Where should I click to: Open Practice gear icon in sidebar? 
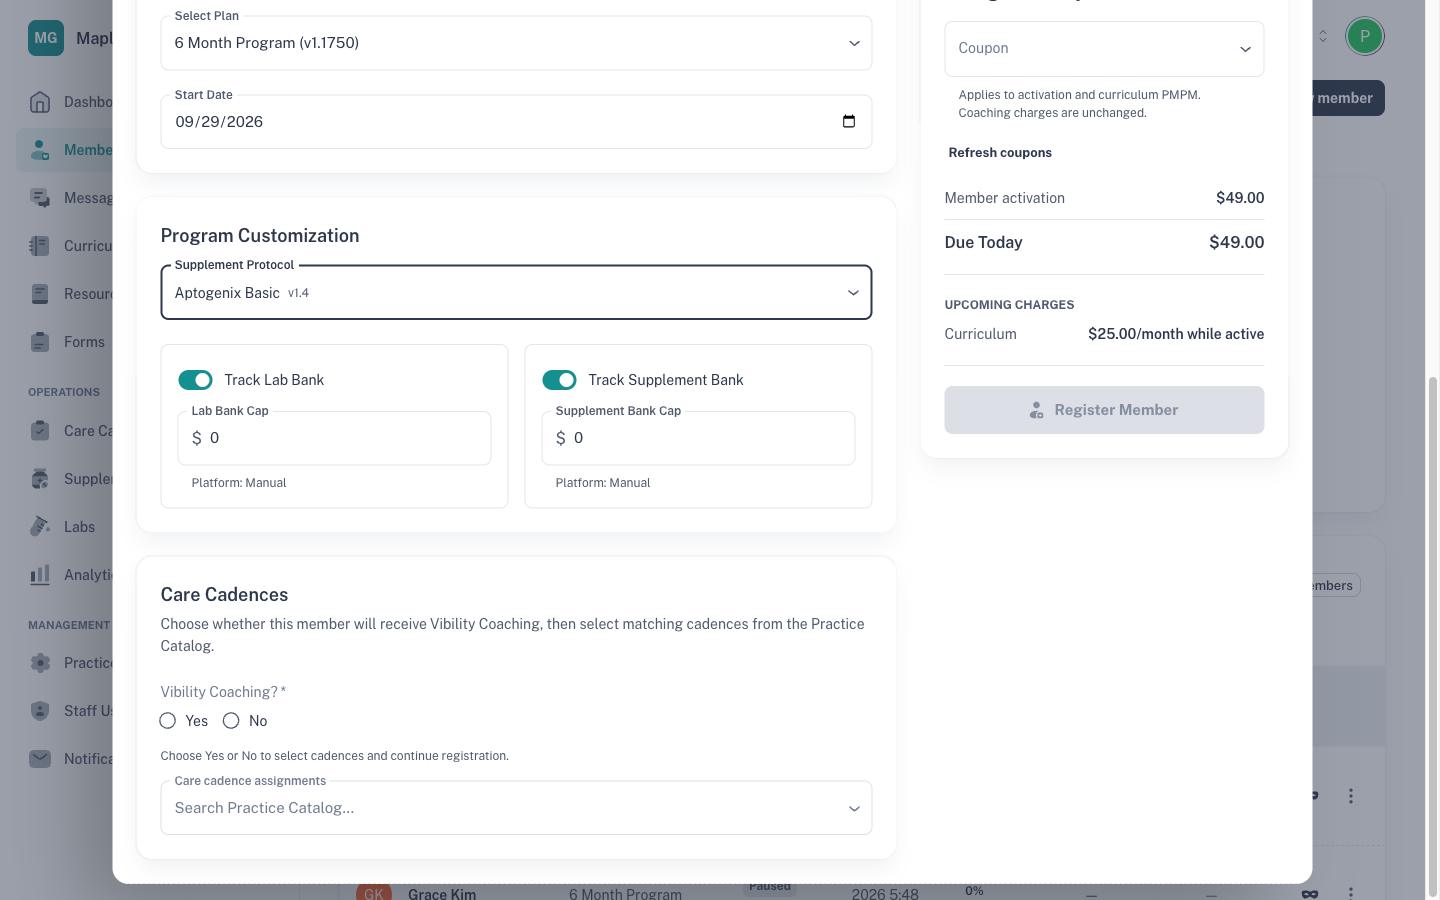click(x=40, y=663)
